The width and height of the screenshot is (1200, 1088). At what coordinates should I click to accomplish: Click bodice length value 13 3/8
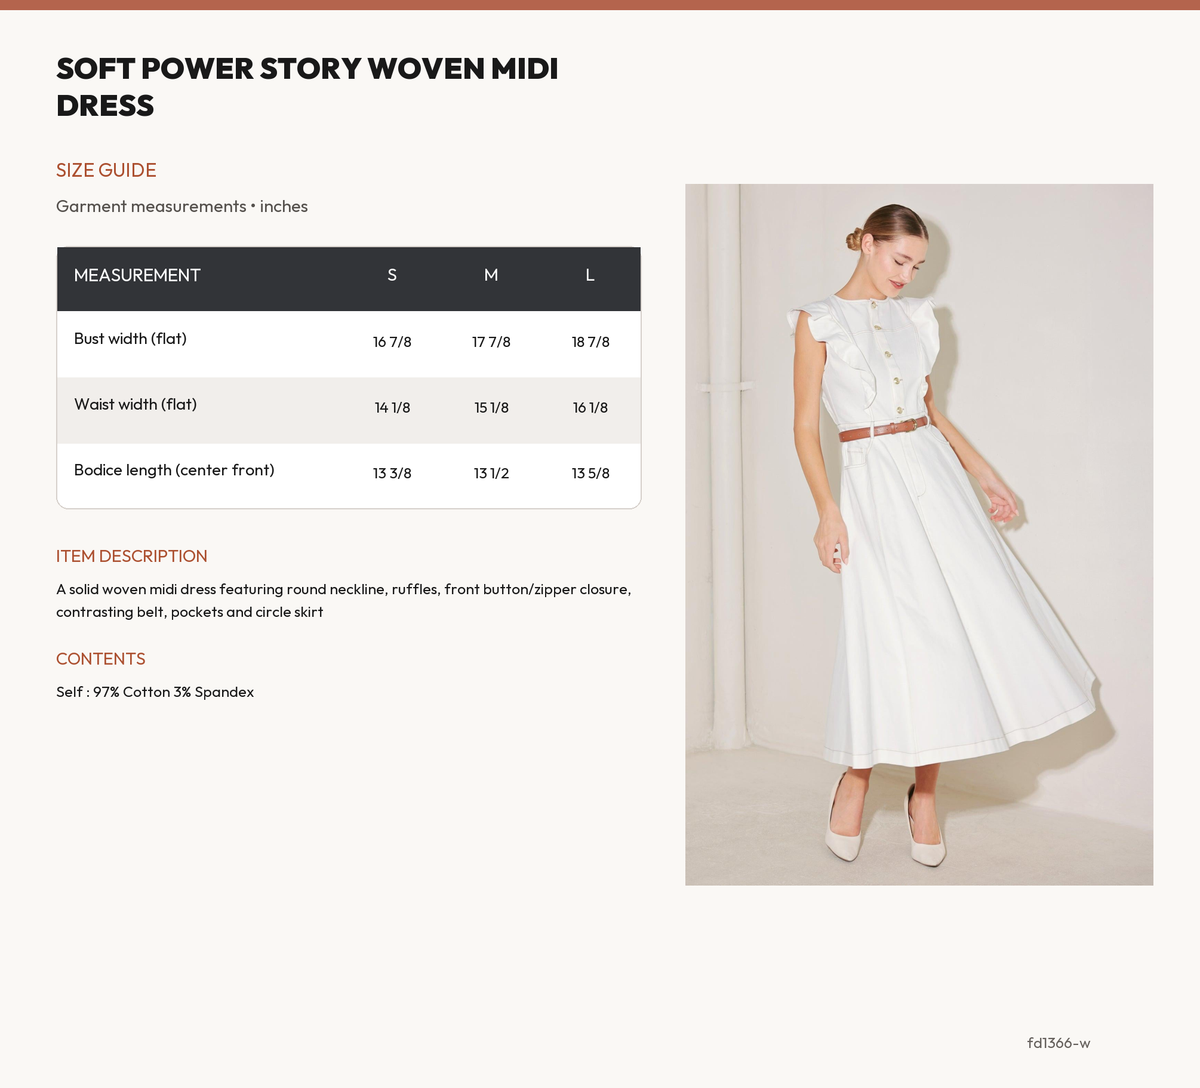392,473
